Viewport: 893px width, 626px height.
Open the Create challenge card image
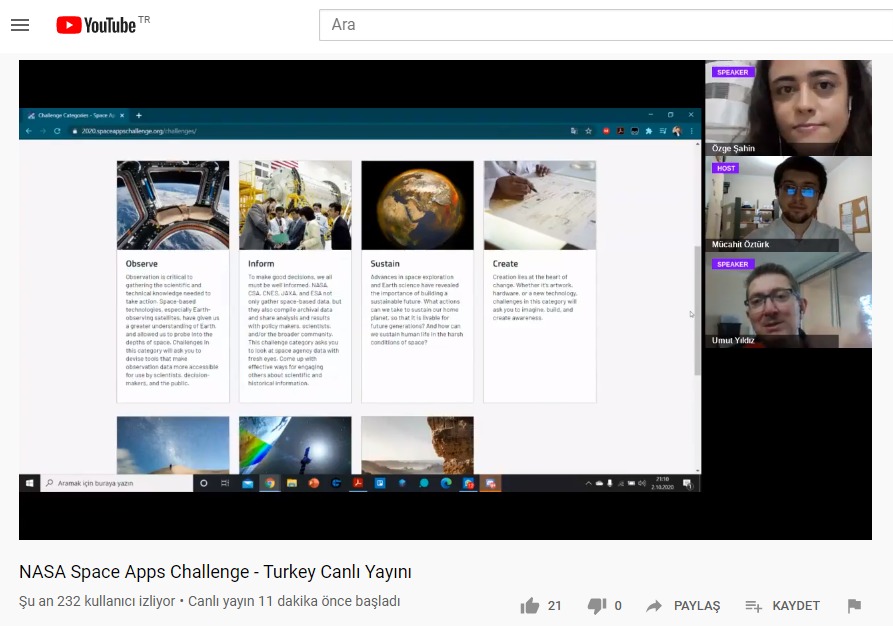pyautogui.click(x=540, y=205)
